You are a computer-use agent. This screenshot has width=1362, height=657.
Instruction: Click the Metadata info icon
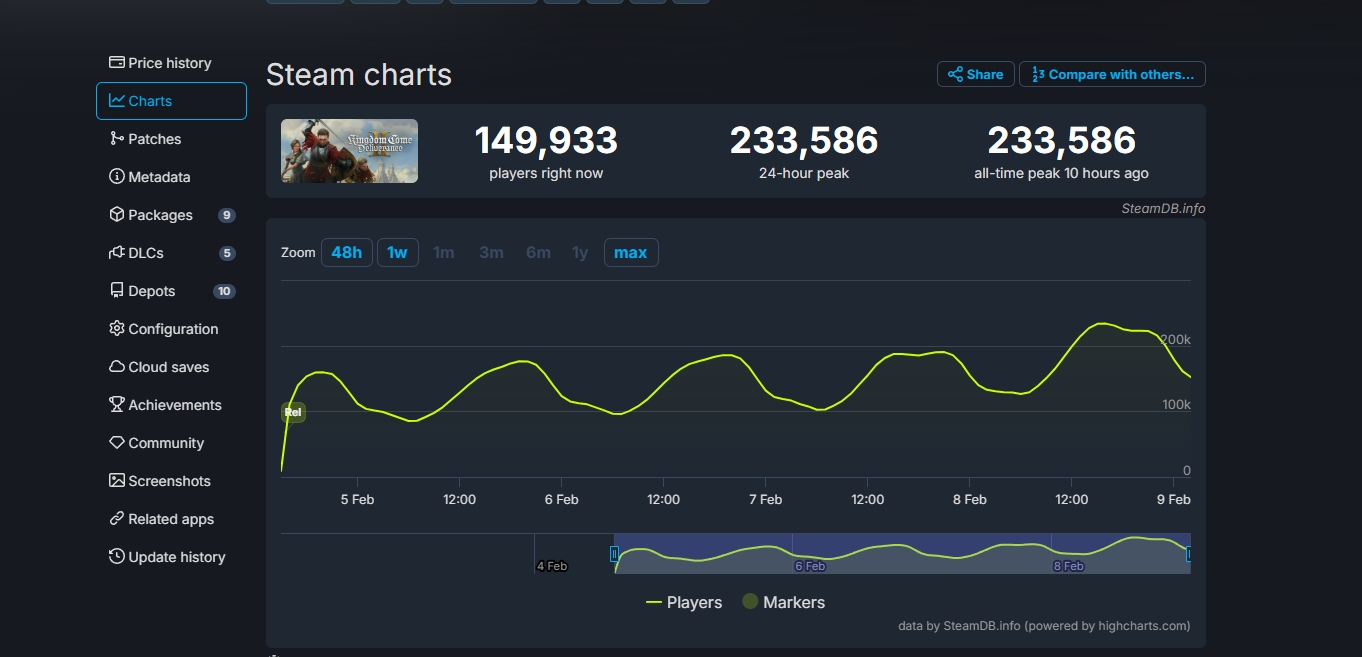[x=117, y=177]
